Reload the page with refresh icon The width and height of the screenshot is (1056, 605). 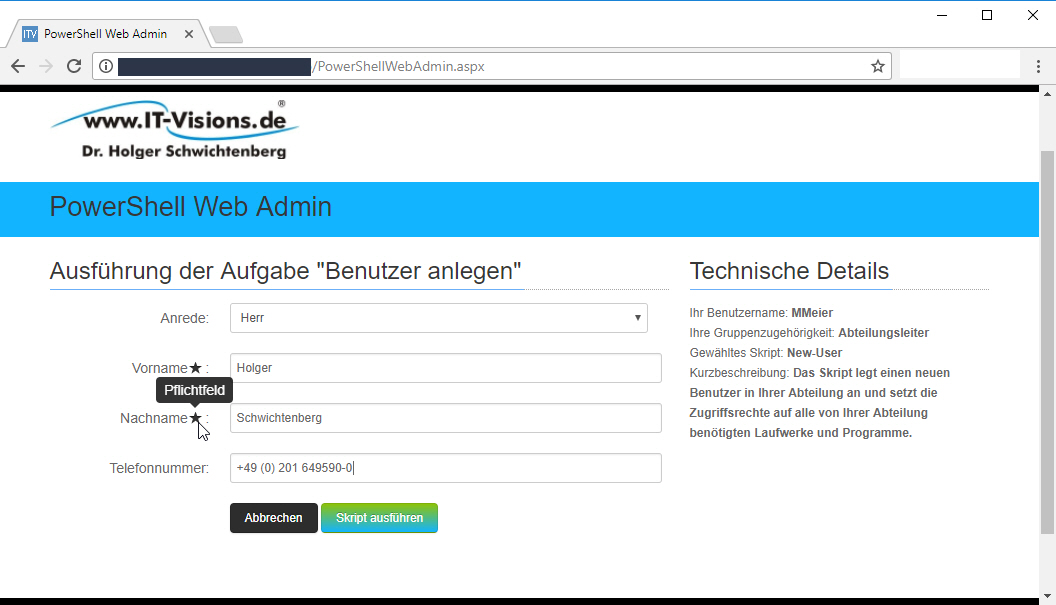click(x=73, y=66)
